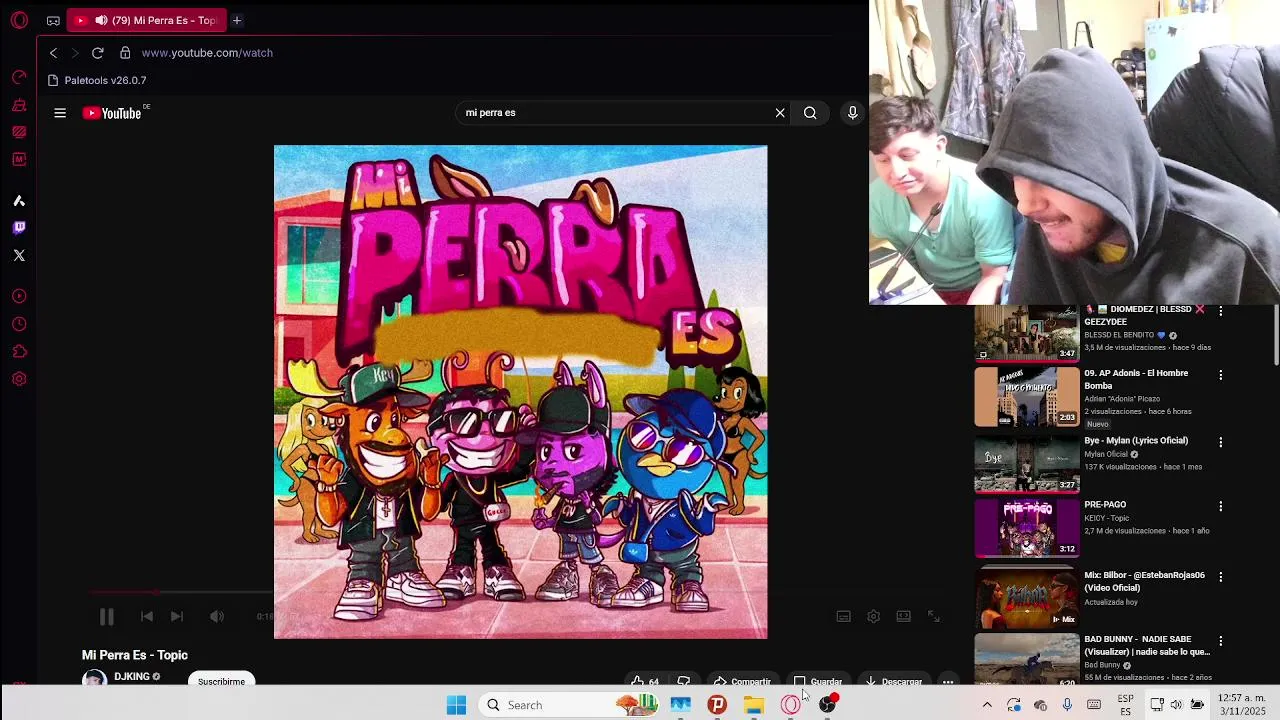Open the Bye - Mylan video thumbnail
The width and height of the screenshot is (1280, 720).
click(x=1027, y=463)
